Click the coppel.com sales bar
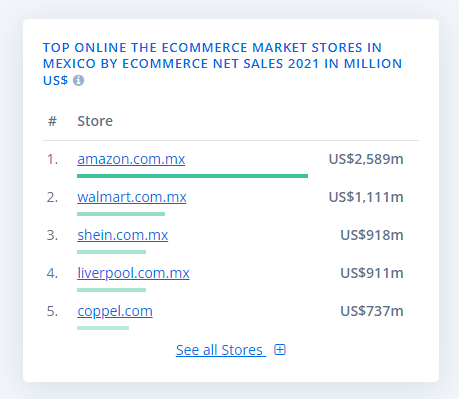 (x=103, y=328)
